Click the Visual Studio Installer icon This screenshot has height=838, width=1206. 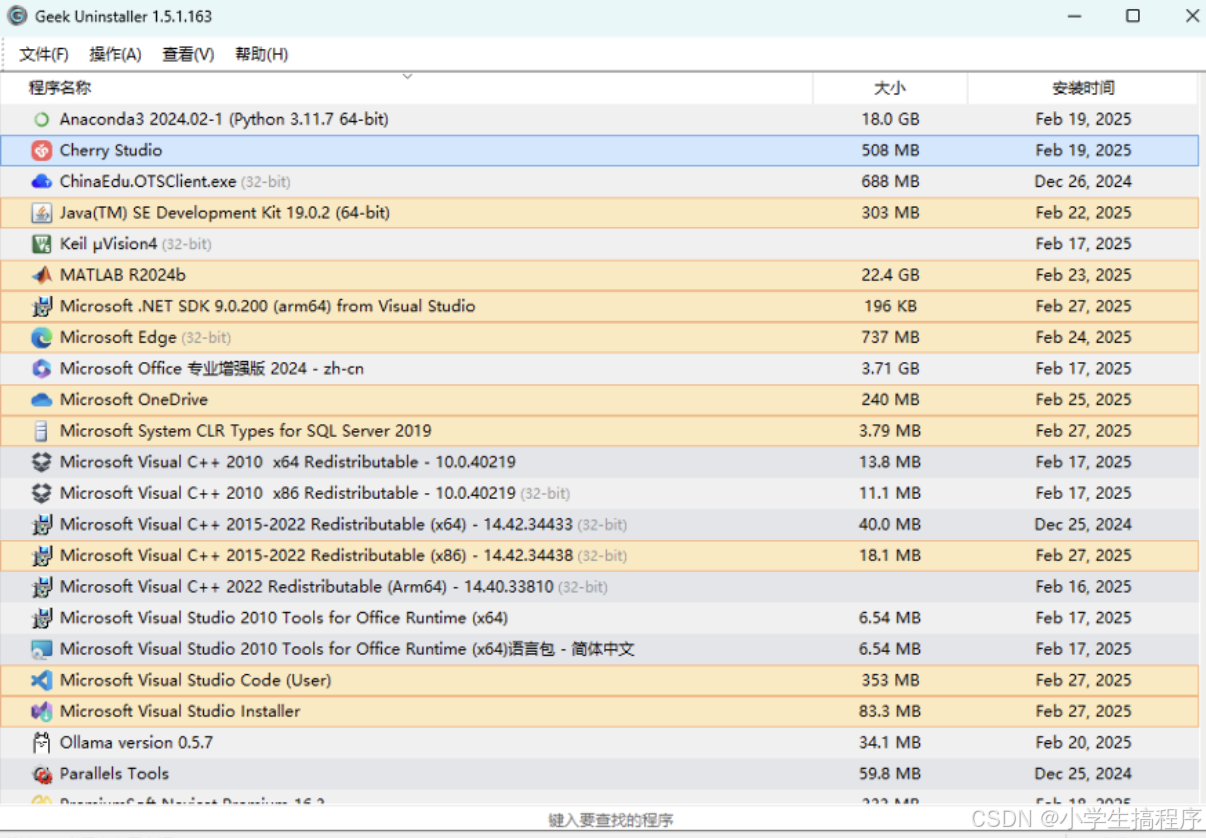tap(41, 711)
